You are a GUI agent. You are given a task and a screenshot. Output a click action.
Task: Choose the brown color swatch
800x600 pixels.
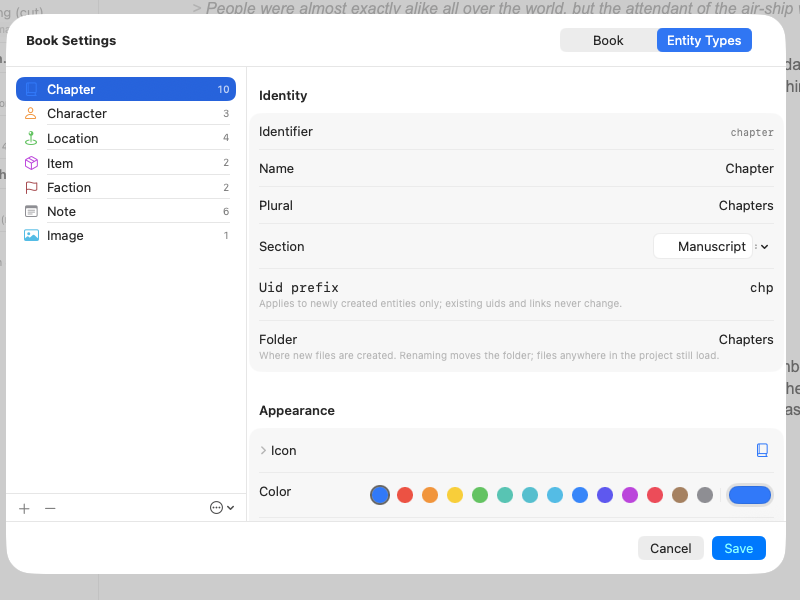pos(680,495)
